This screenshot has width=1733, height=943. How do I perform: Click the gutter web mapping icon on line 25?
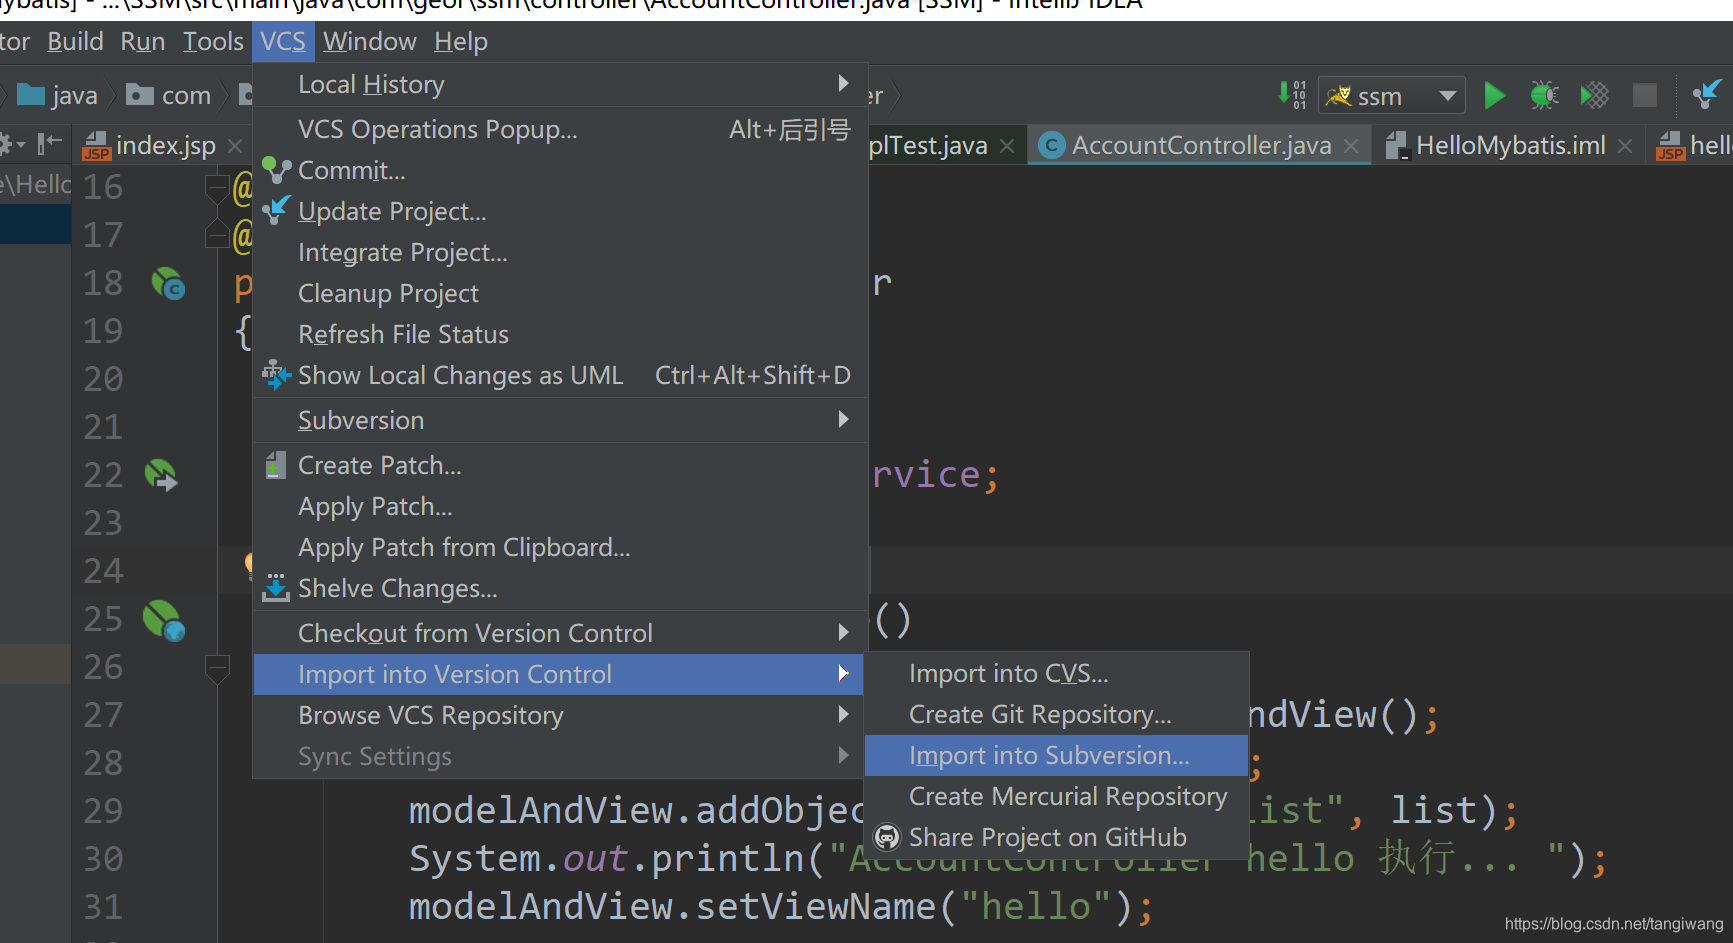(x=164, y=620)
